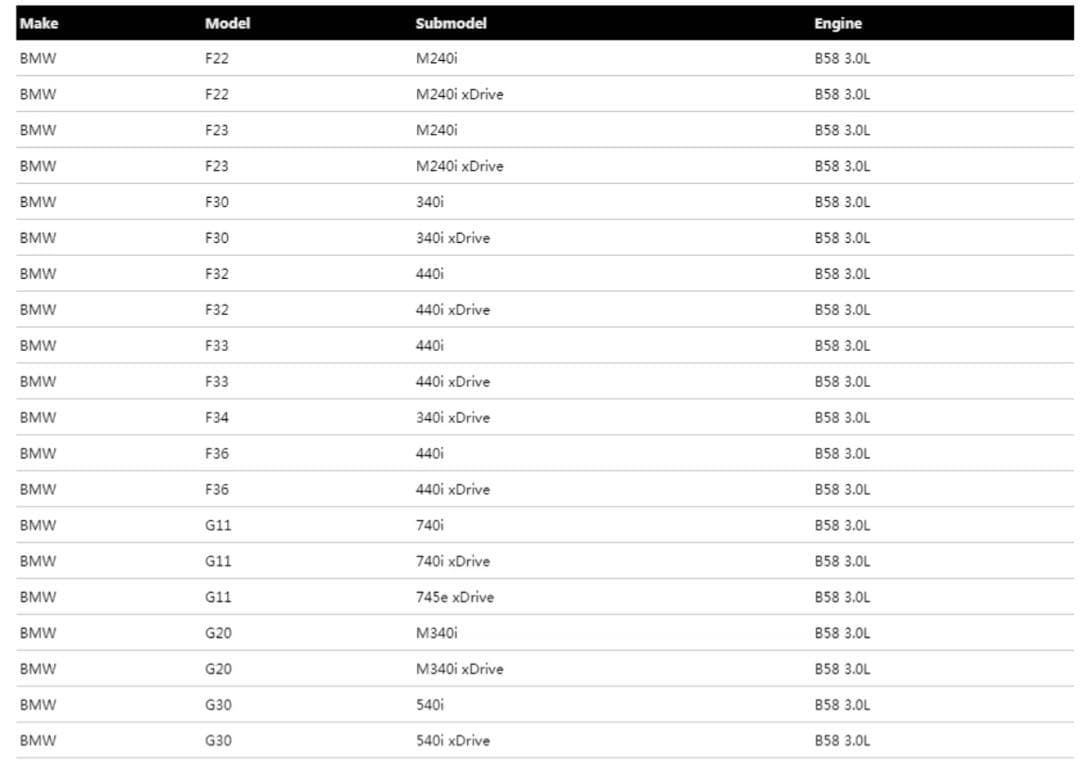The image size is (1080, 774).
Task: Click the Submodel column header
Action: coord(451,23)
